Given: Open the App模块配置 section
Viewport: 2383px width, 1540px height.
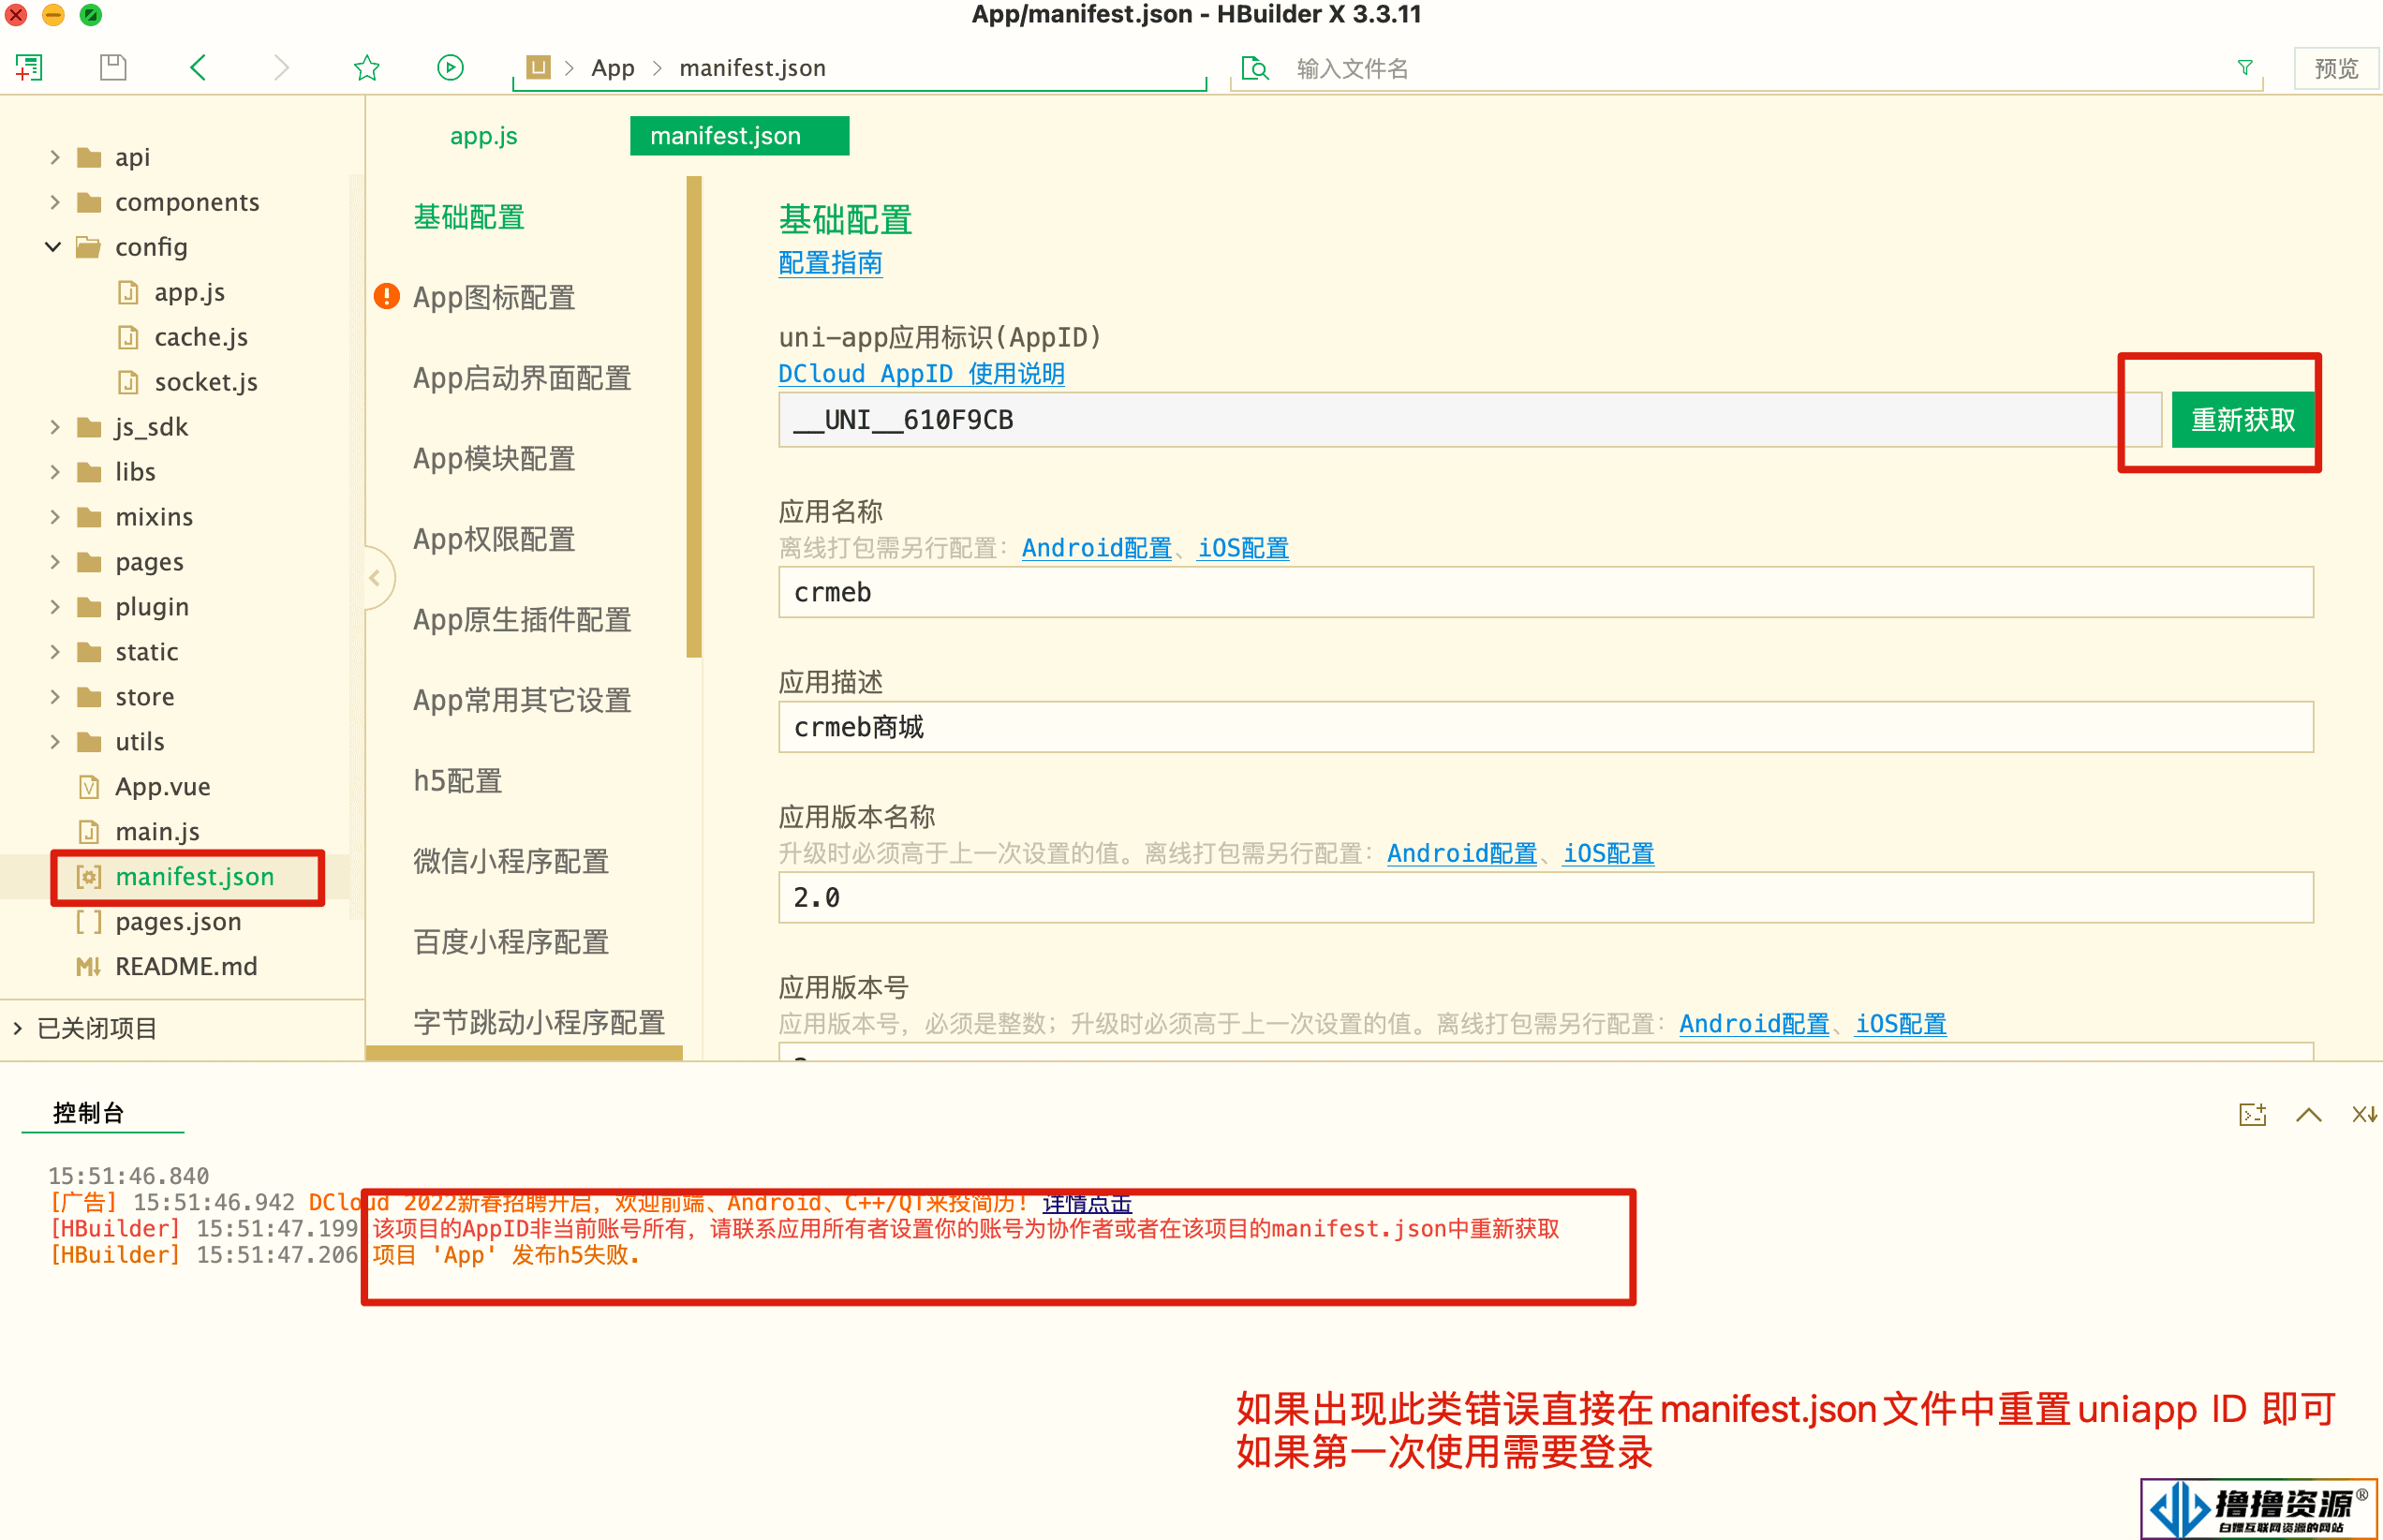Looking at the screenshot, I should point(494,459).
